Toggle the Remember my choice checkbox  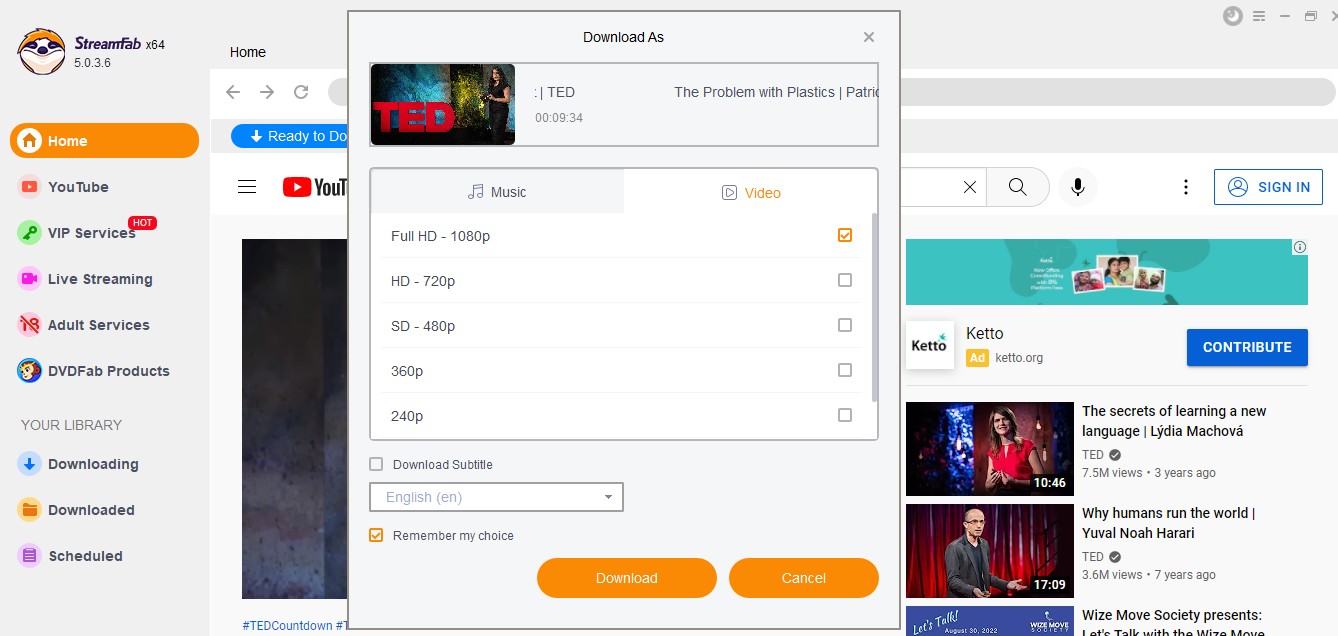pyautogui.click(x=376, y=535)
